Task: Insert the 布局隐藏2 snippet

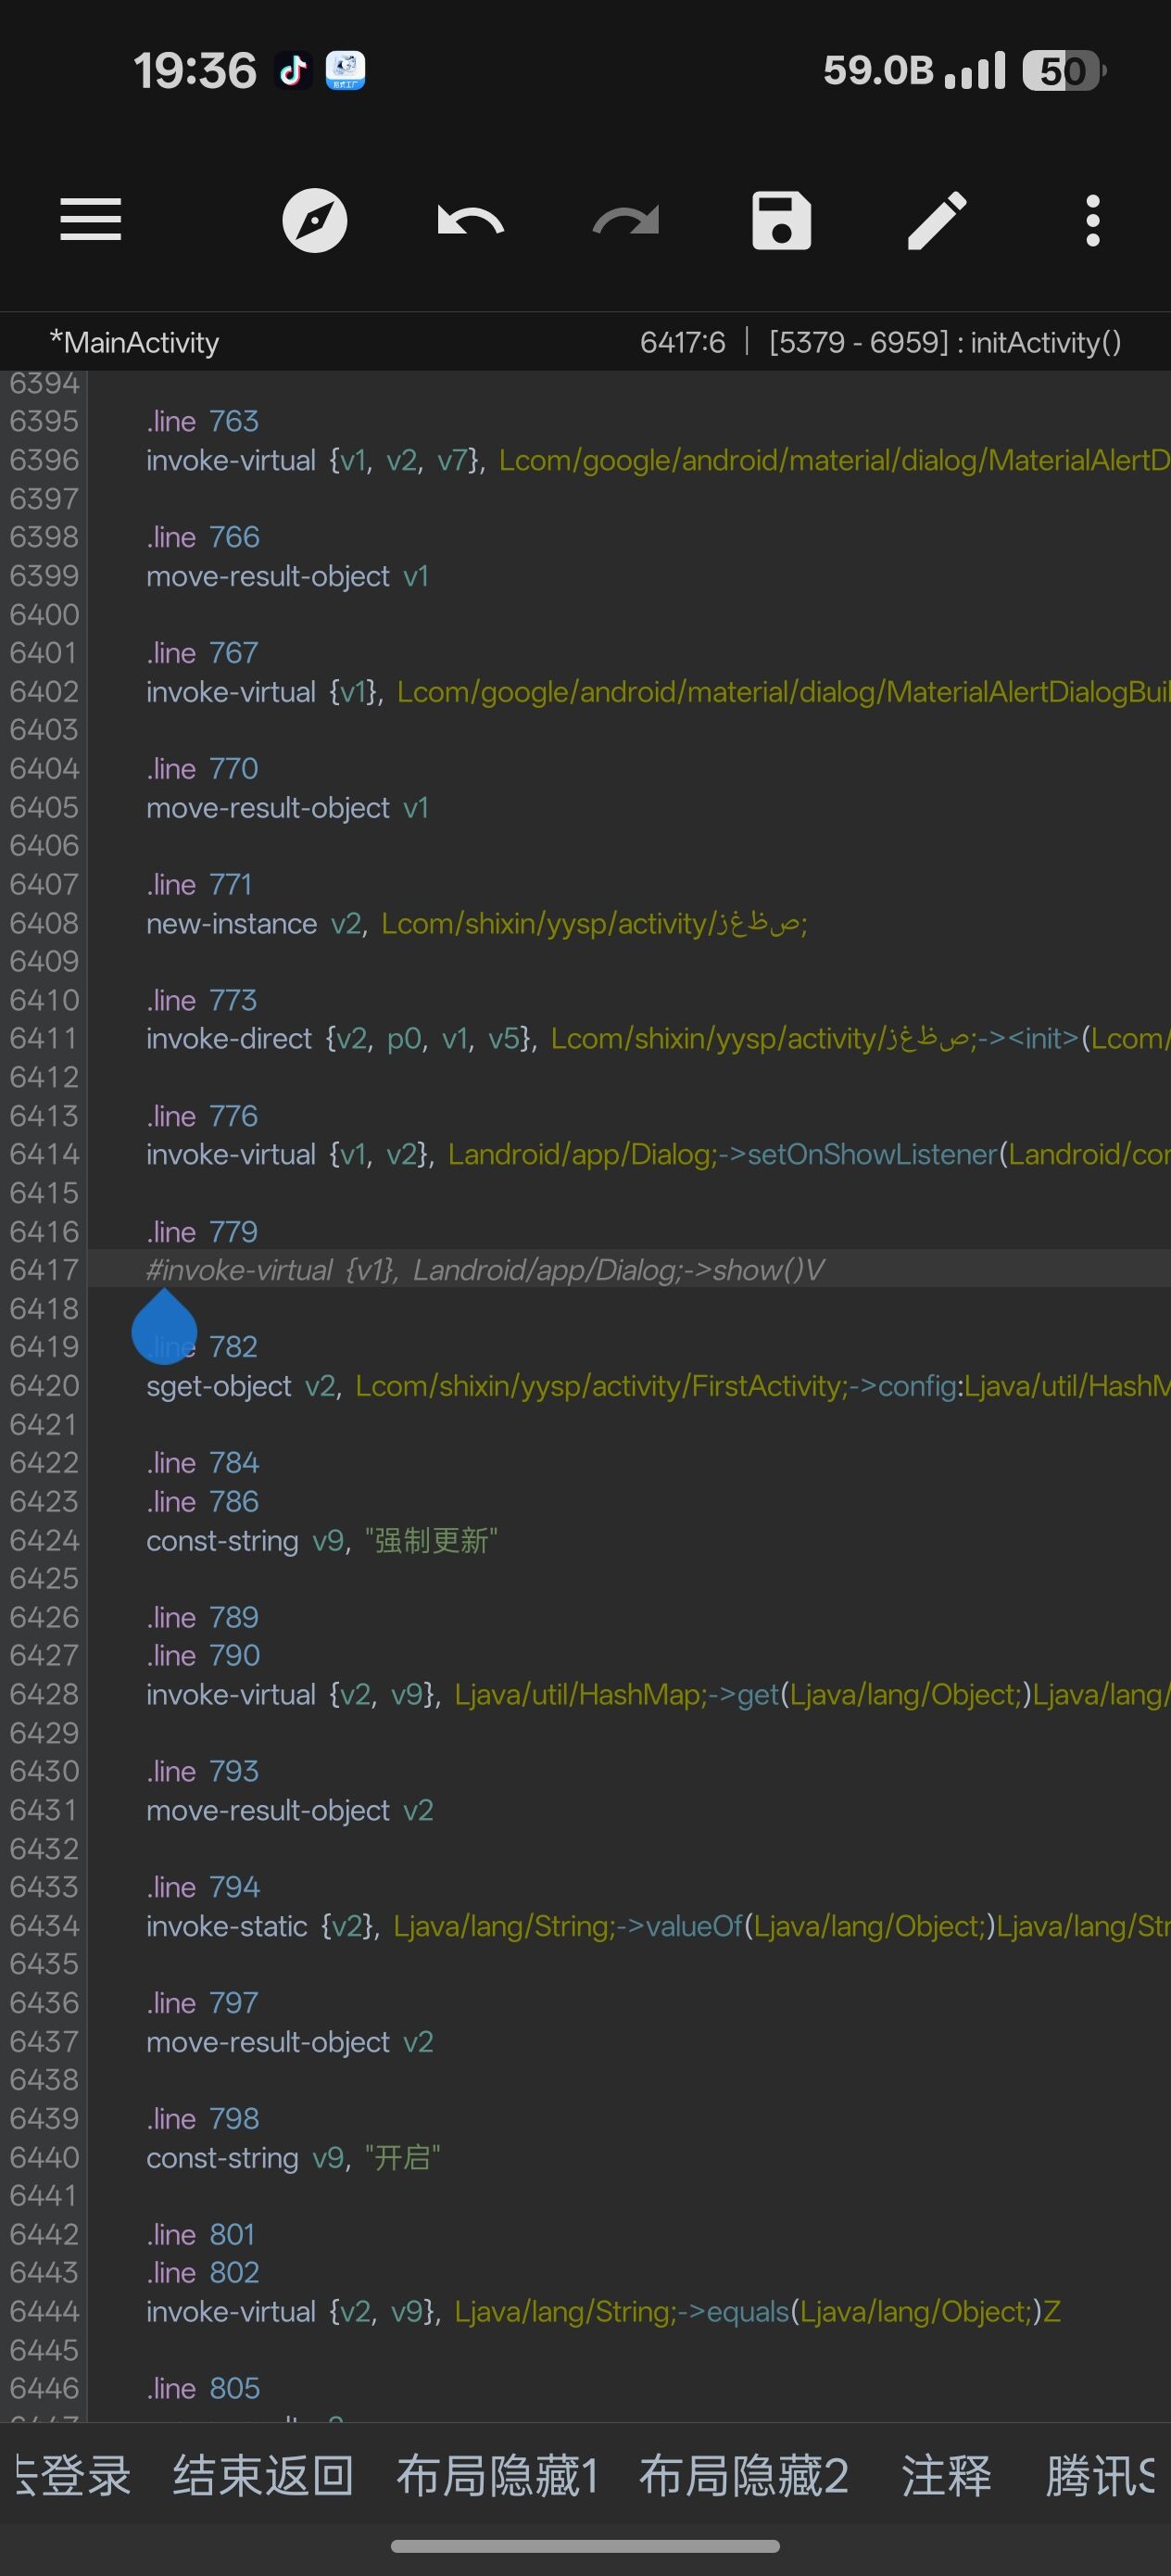Action: (x=743, y=2477)
